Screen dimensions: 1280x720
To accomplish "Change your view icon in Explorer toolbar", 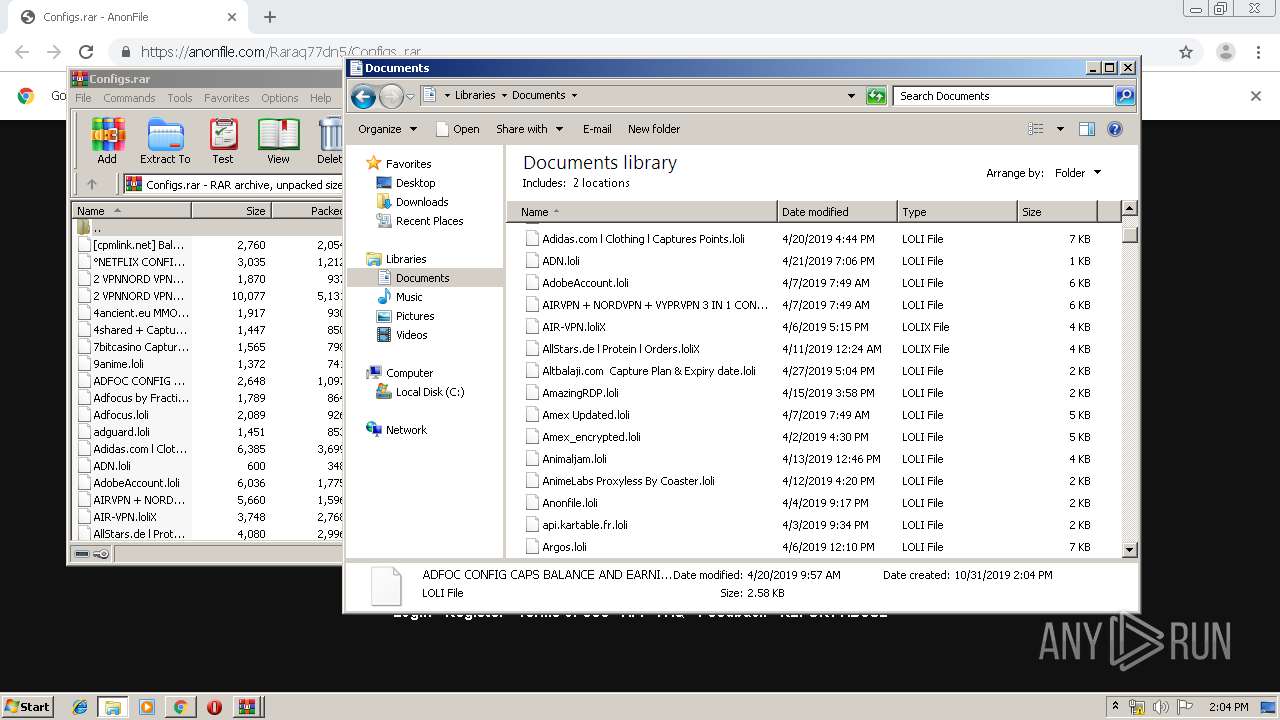I will (x=1036, y=129).
